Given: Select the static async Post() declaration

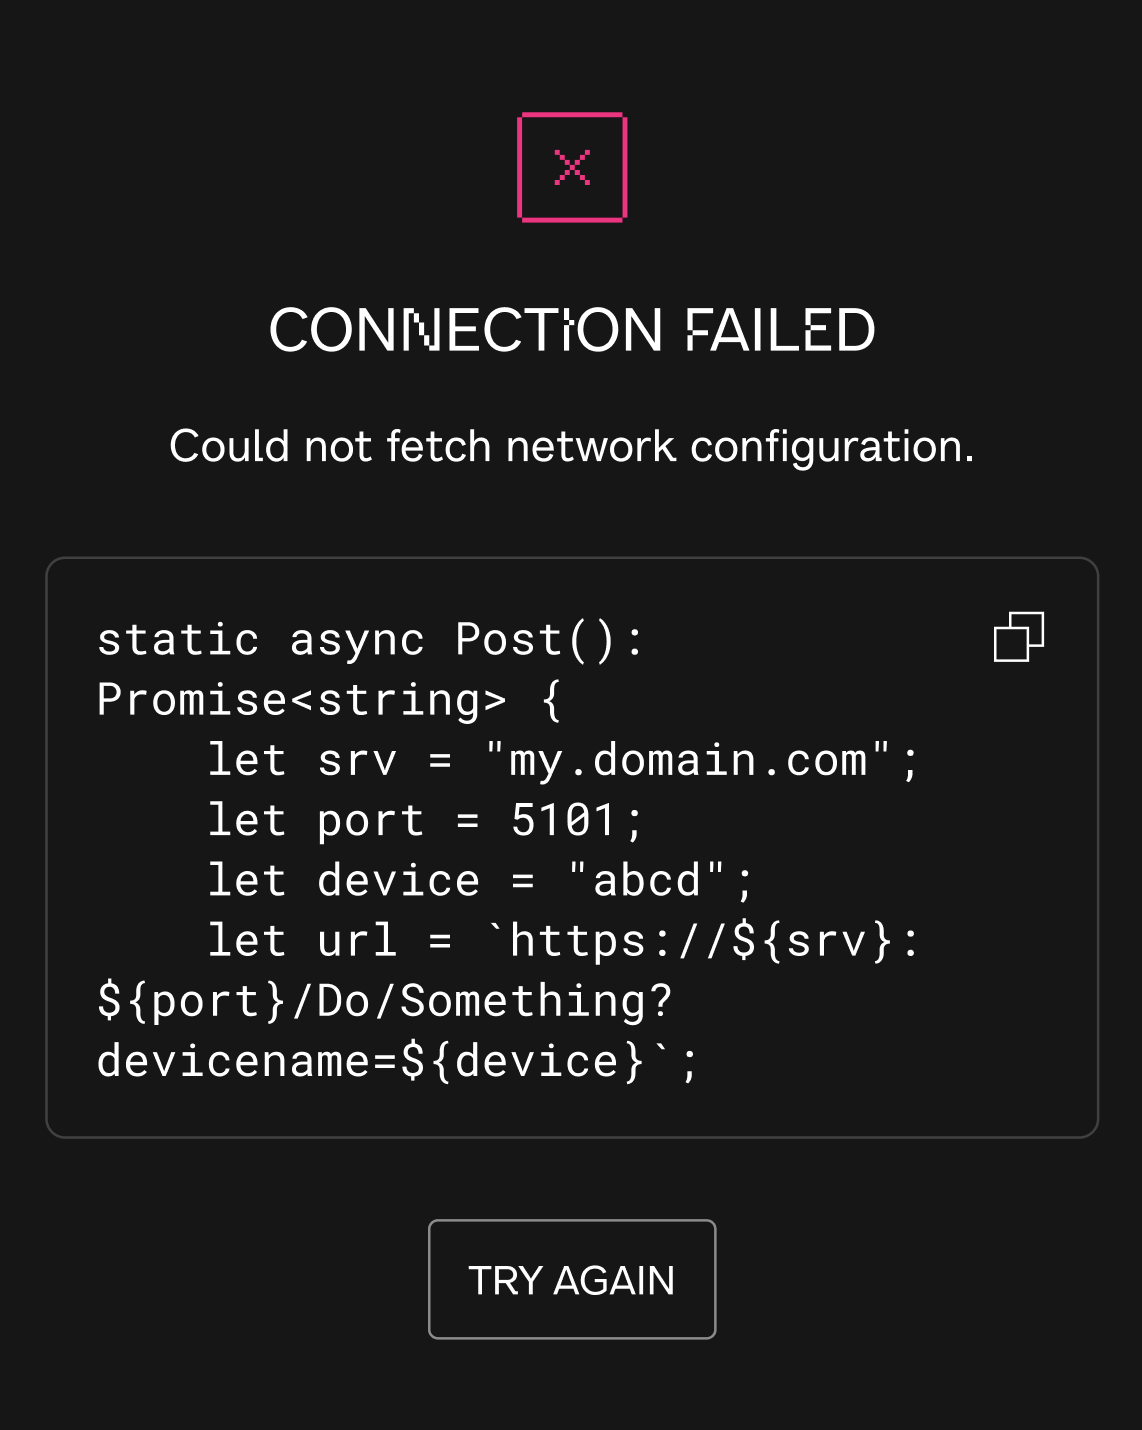Looking at the screenshot, I should pyautogui.click(x=370, y=638).
